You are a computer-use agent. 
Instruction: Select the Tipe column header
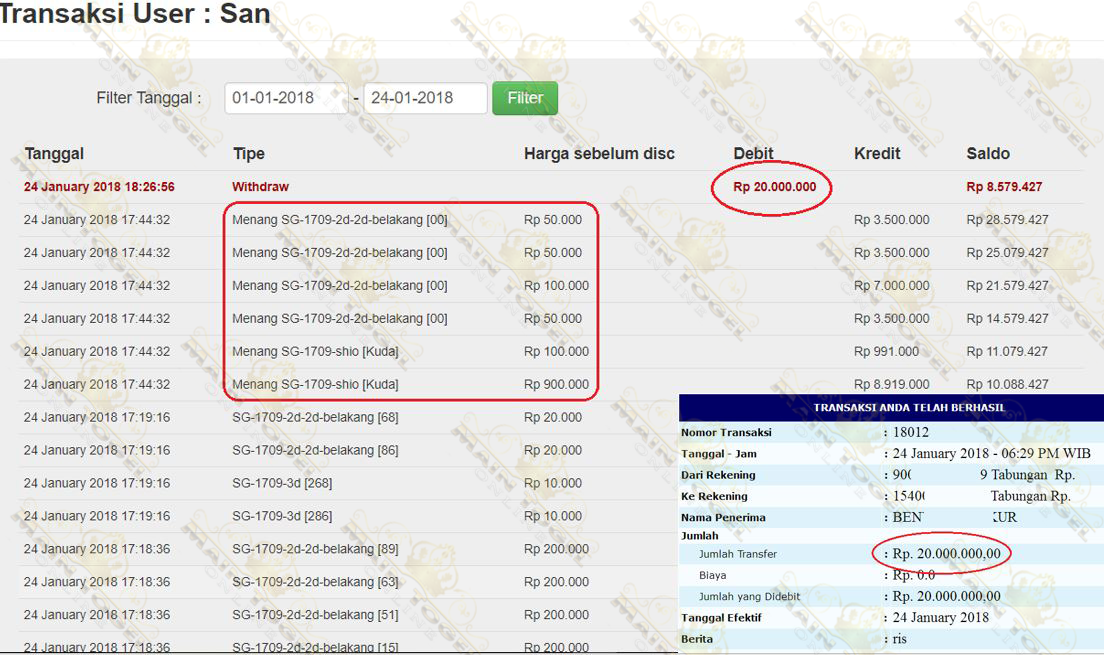point(248,154)
